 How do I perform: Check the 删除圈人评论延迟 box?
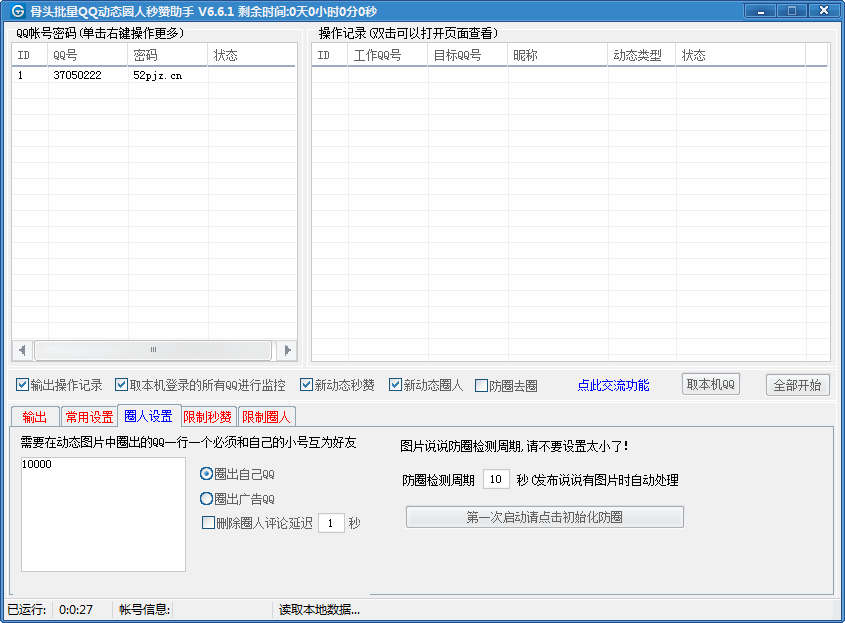click(209, 523)
